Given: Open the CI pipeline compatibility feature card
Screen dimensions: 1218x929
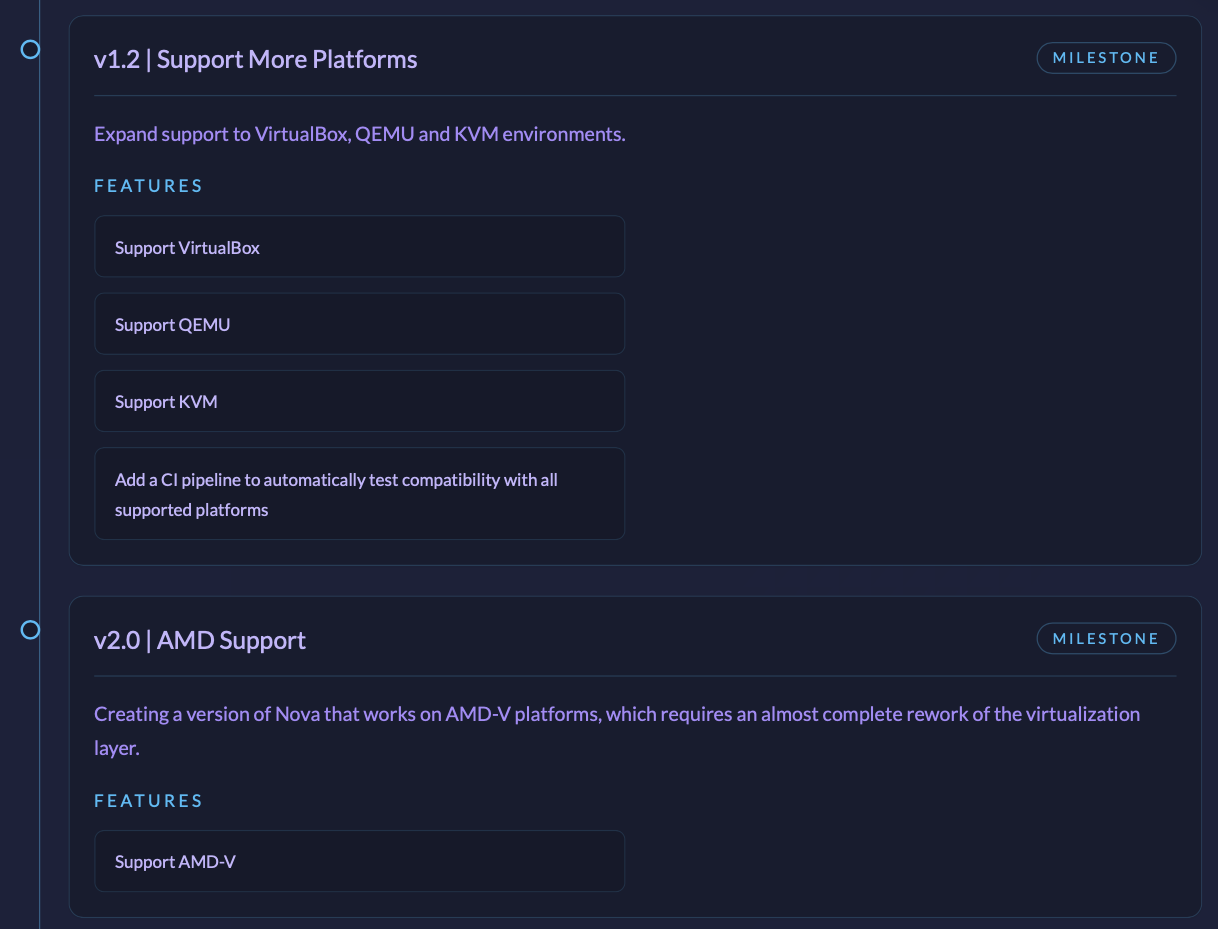Looking at the screenshot, I should pos(359,494).
